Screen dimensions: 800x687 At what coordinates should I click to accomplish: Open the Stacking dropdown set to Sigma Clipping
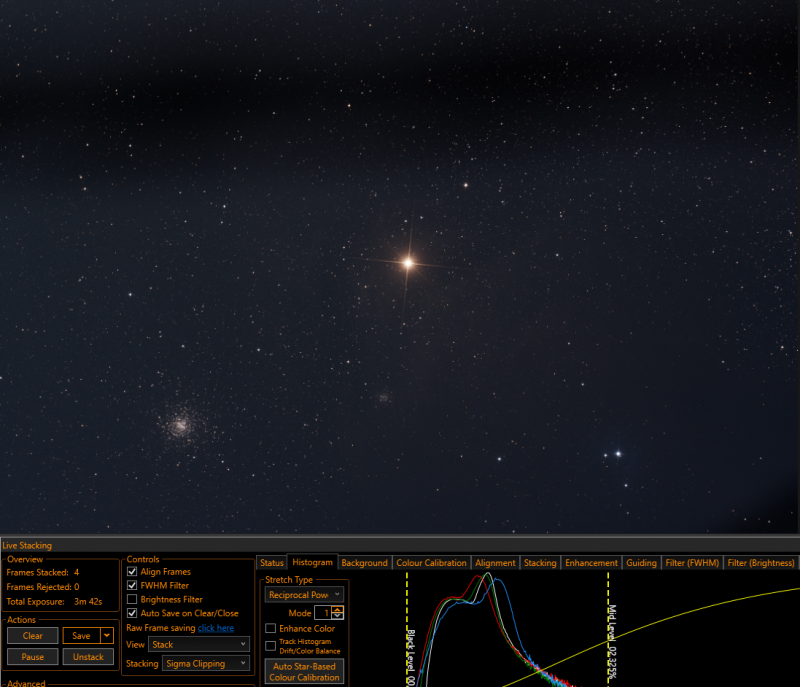coord(206,663)
